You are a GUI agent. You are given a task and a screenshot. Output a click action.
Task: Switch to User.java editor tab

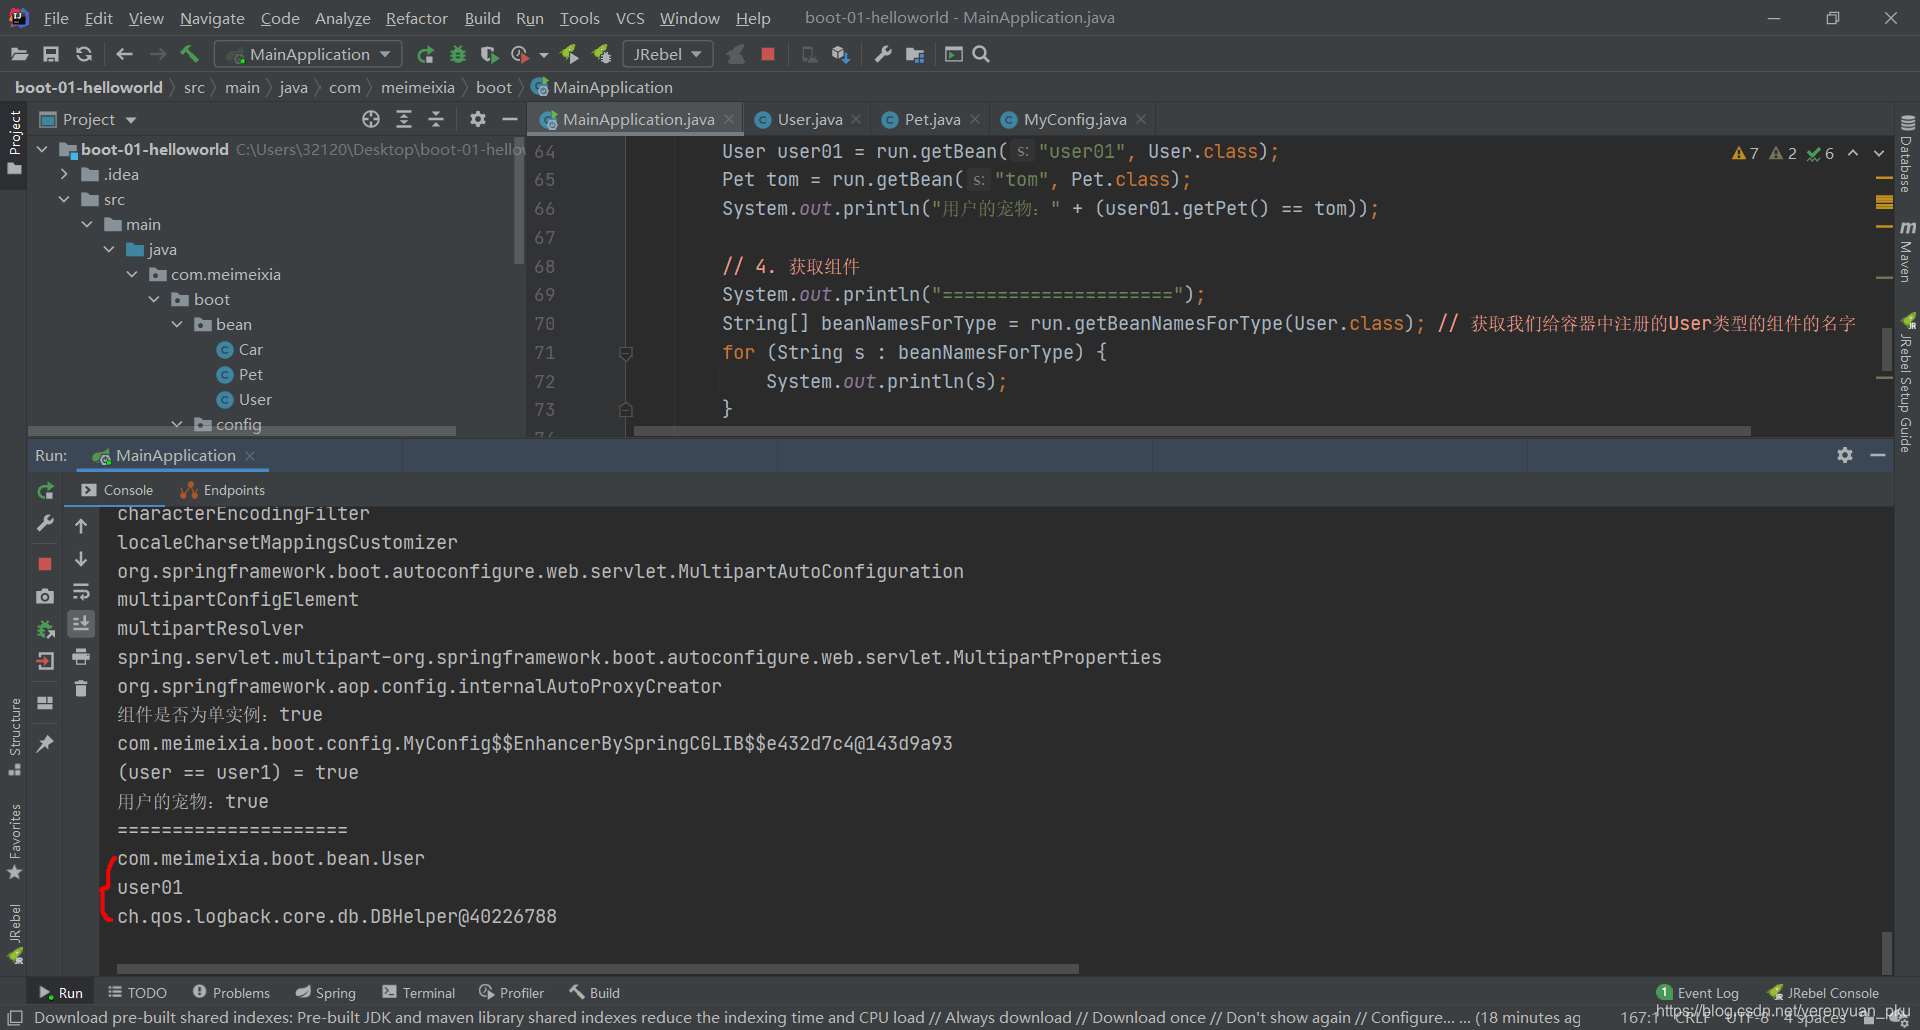[x=808, y=119]
